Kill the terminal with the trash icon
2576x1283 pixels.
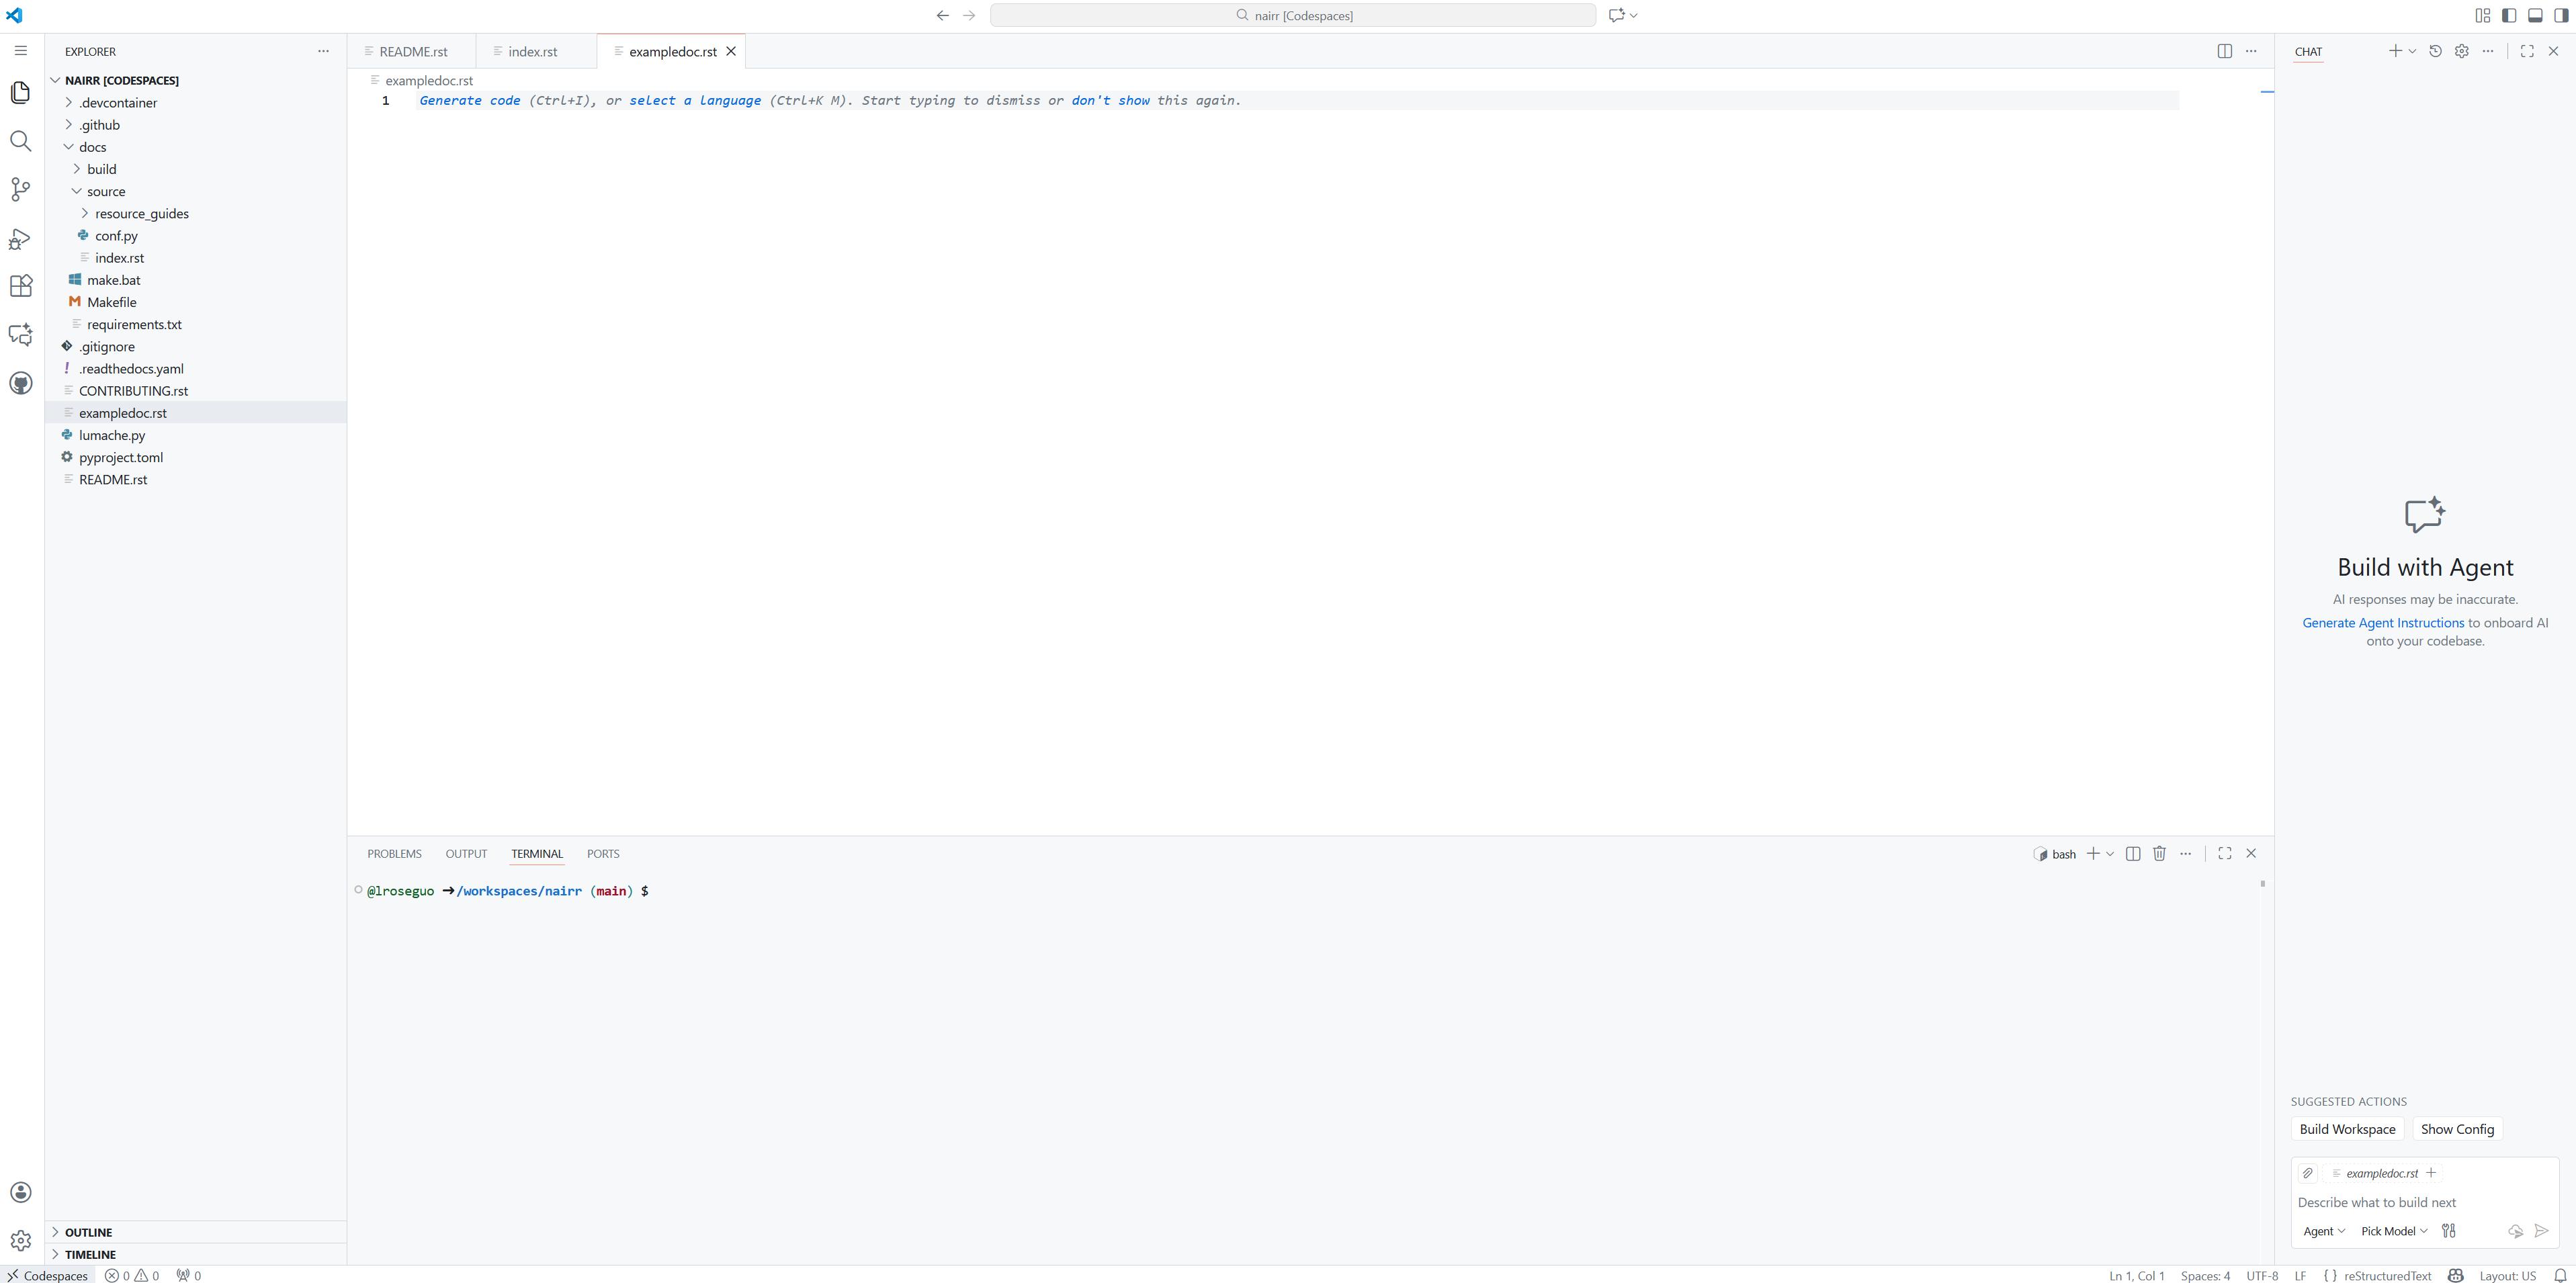click(2159, 853)
